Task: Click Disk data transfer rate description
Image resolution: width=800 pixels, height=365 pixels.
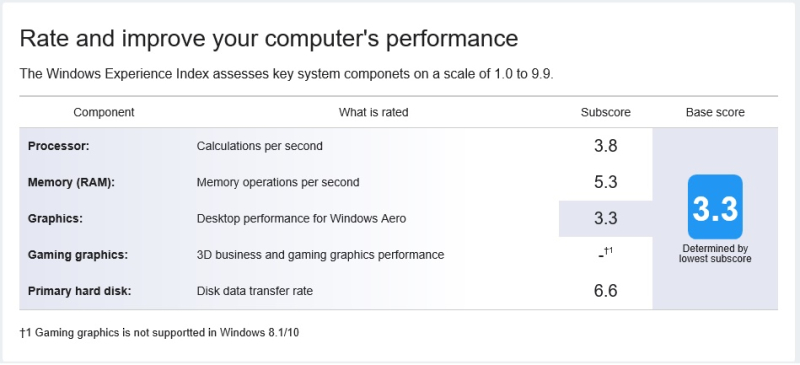Action: (x=255, y=291)
